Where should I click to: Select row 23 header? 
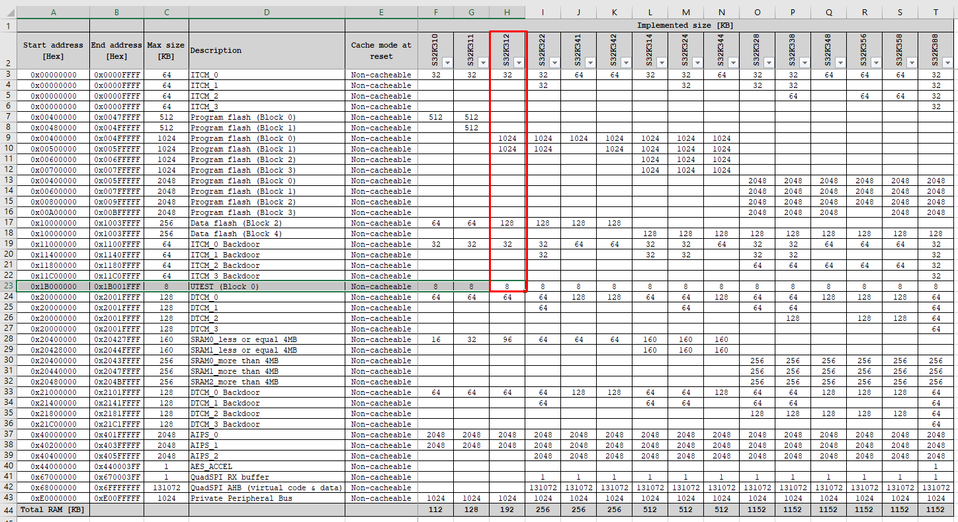click(x=8, y=287)
